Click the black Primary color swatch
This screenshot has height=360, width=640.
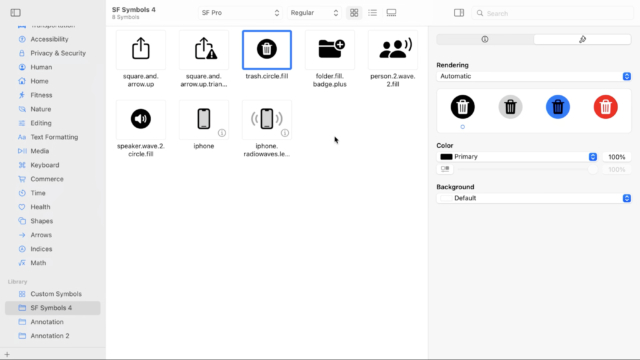(x=446, y=157)
